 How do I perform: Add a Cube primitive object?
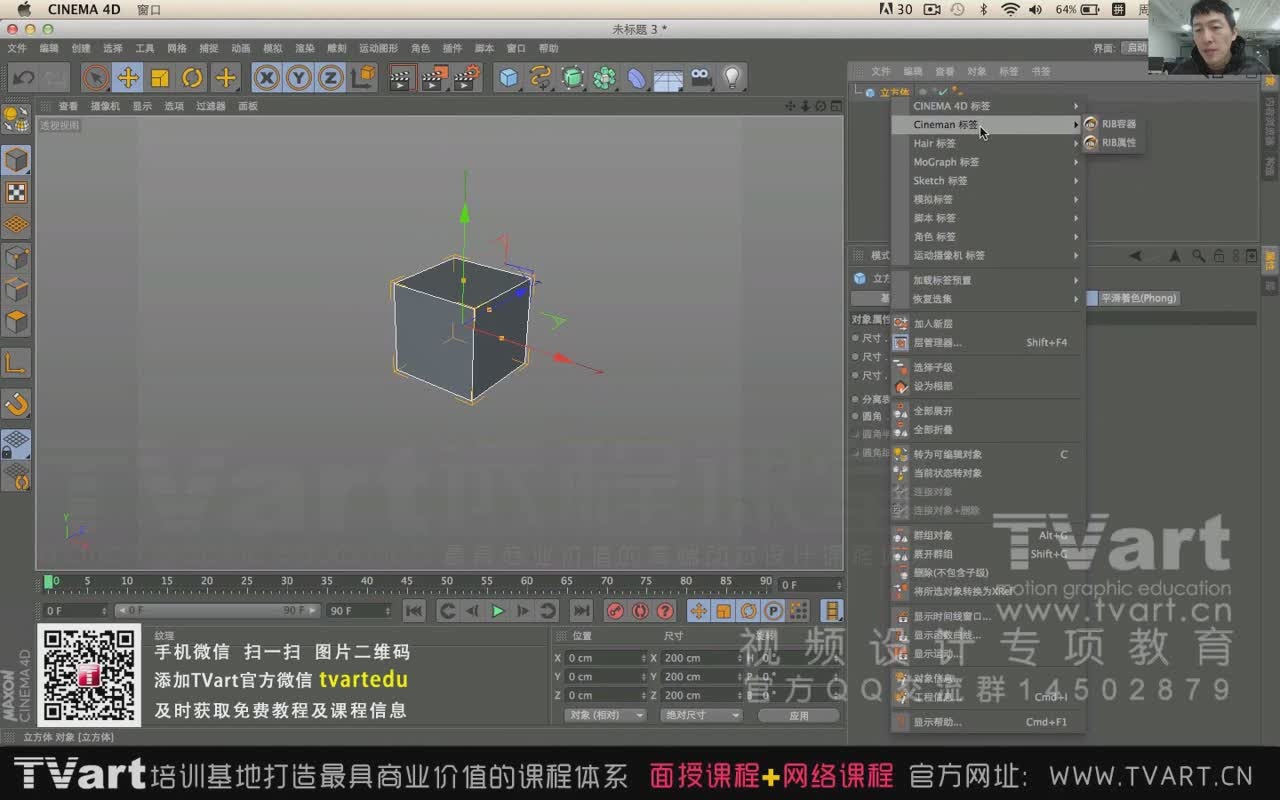click(x=509, y=77)
